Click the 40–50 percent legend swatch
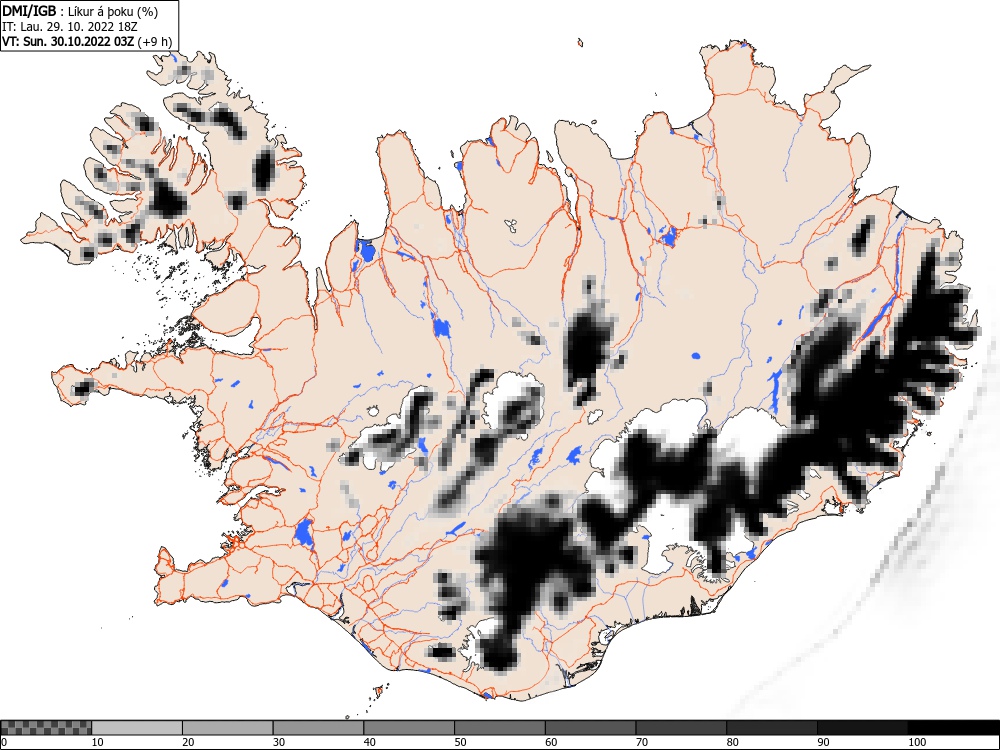The width and height of the screenshot is (1000, 750). coord(409,728)
